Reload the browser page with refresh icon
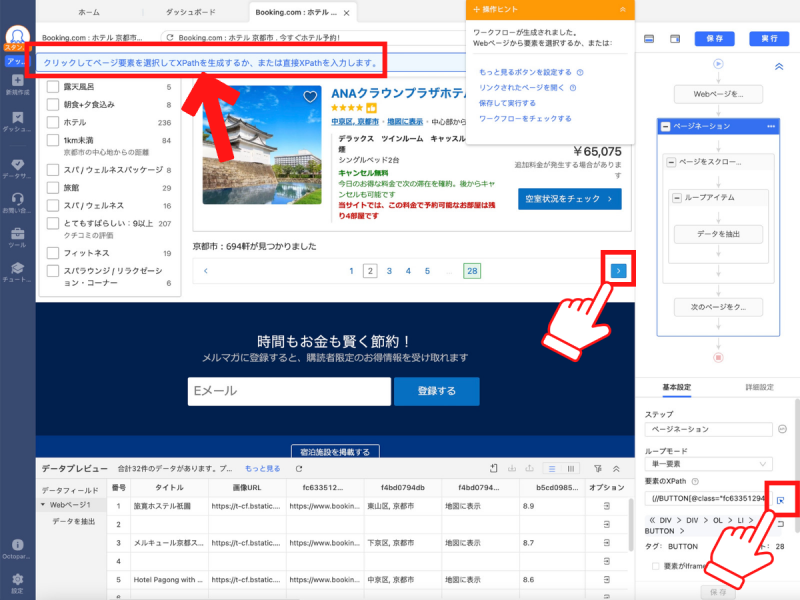The width and height of the screenshot is (800, 600). click(x=170, y=37)
